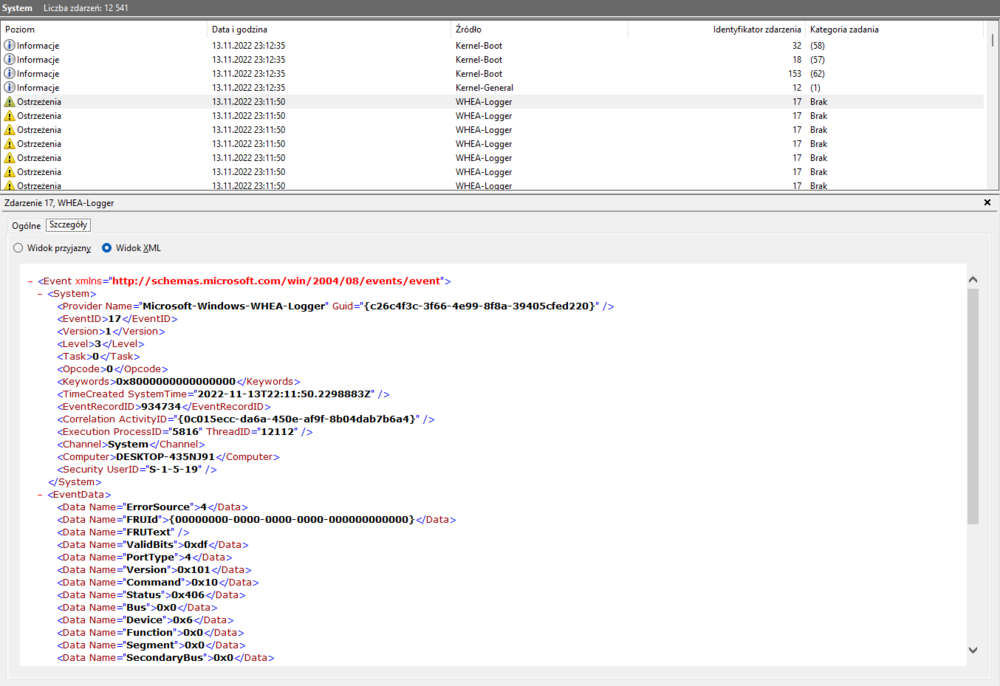The width and height of the screenshot is (1000, 686).
Task: Sort by Identyfikator zdarzenia column header
Action: pyautogui.click(x=717, y=29)
